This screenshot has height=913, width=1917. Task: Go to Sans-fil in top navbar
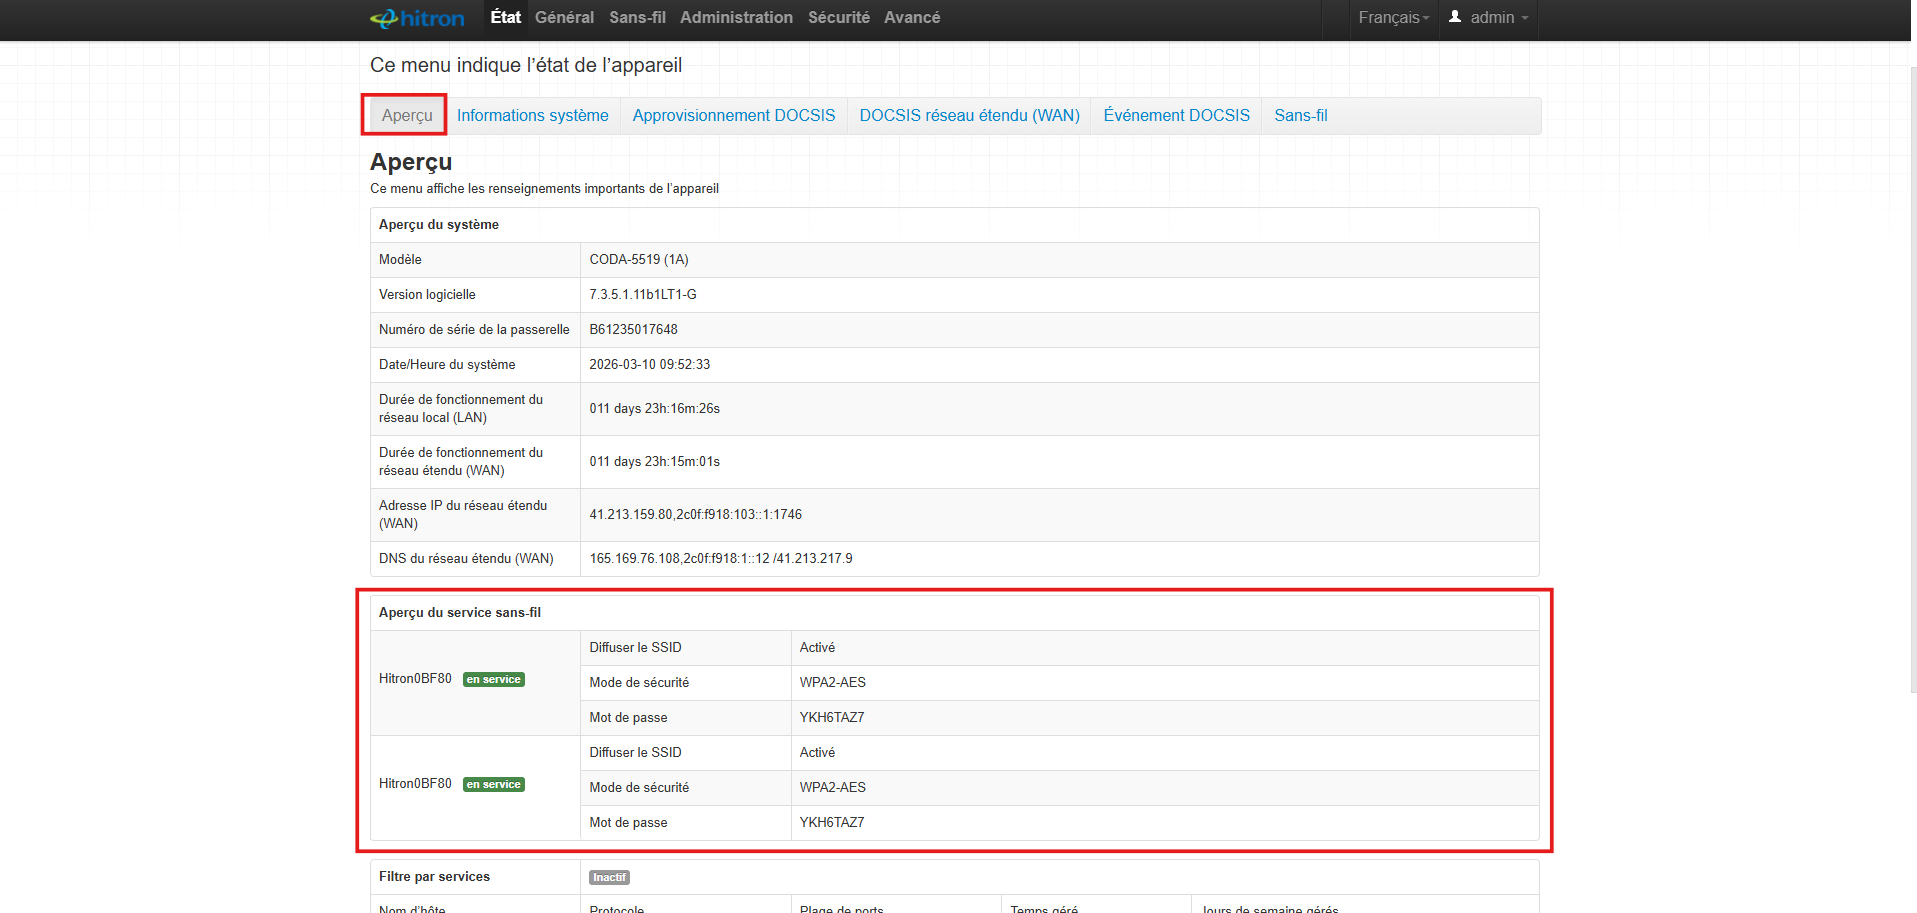click(x=637, y=17)
